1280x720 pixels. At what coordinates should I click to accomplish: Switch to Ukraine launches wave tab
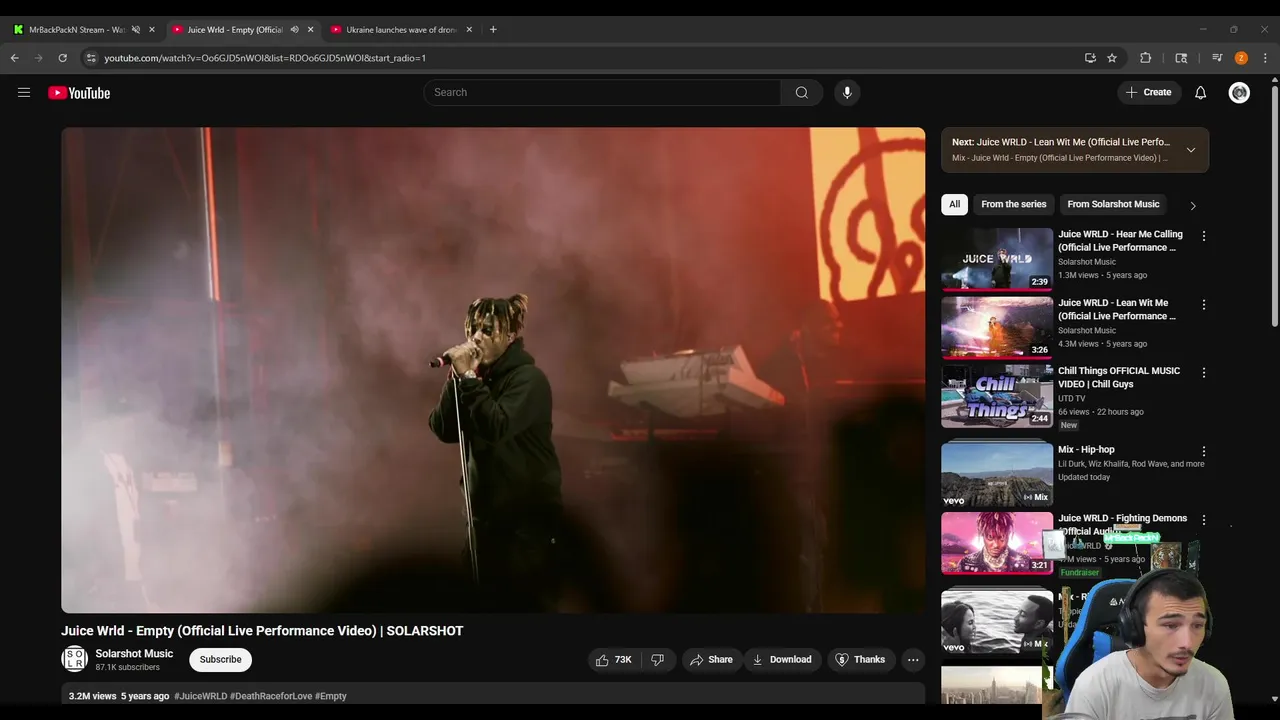point(400,30)
